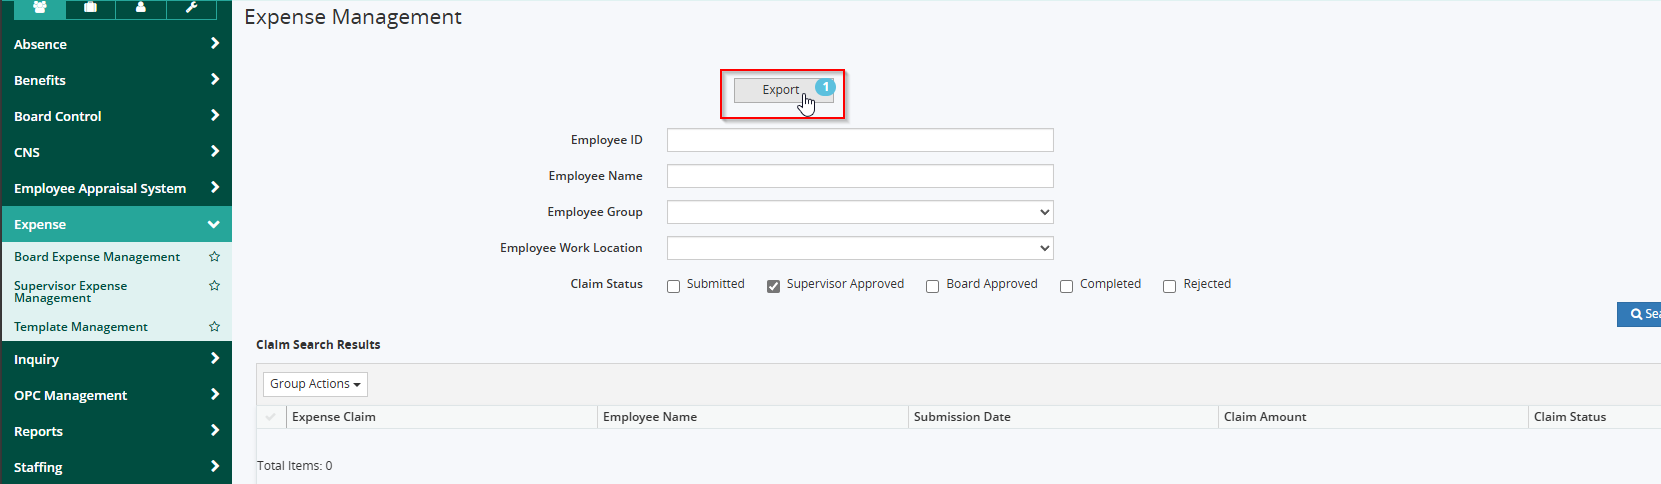
Task: Favorite Template Management with star icon
Action: click(214, 327)
